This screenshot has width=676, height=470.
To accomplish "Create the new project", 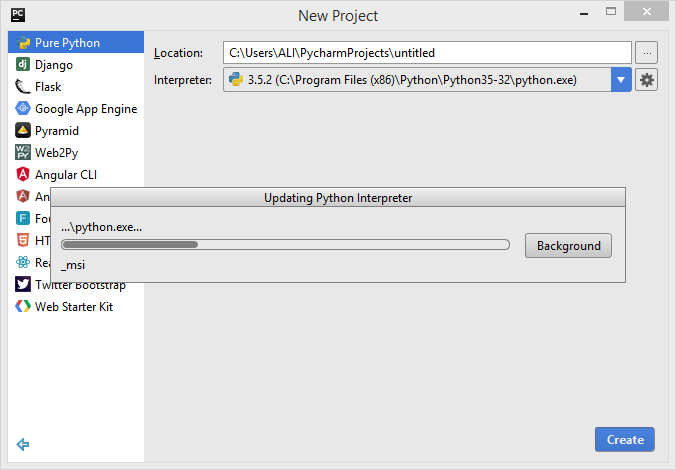I will point(625,439).
